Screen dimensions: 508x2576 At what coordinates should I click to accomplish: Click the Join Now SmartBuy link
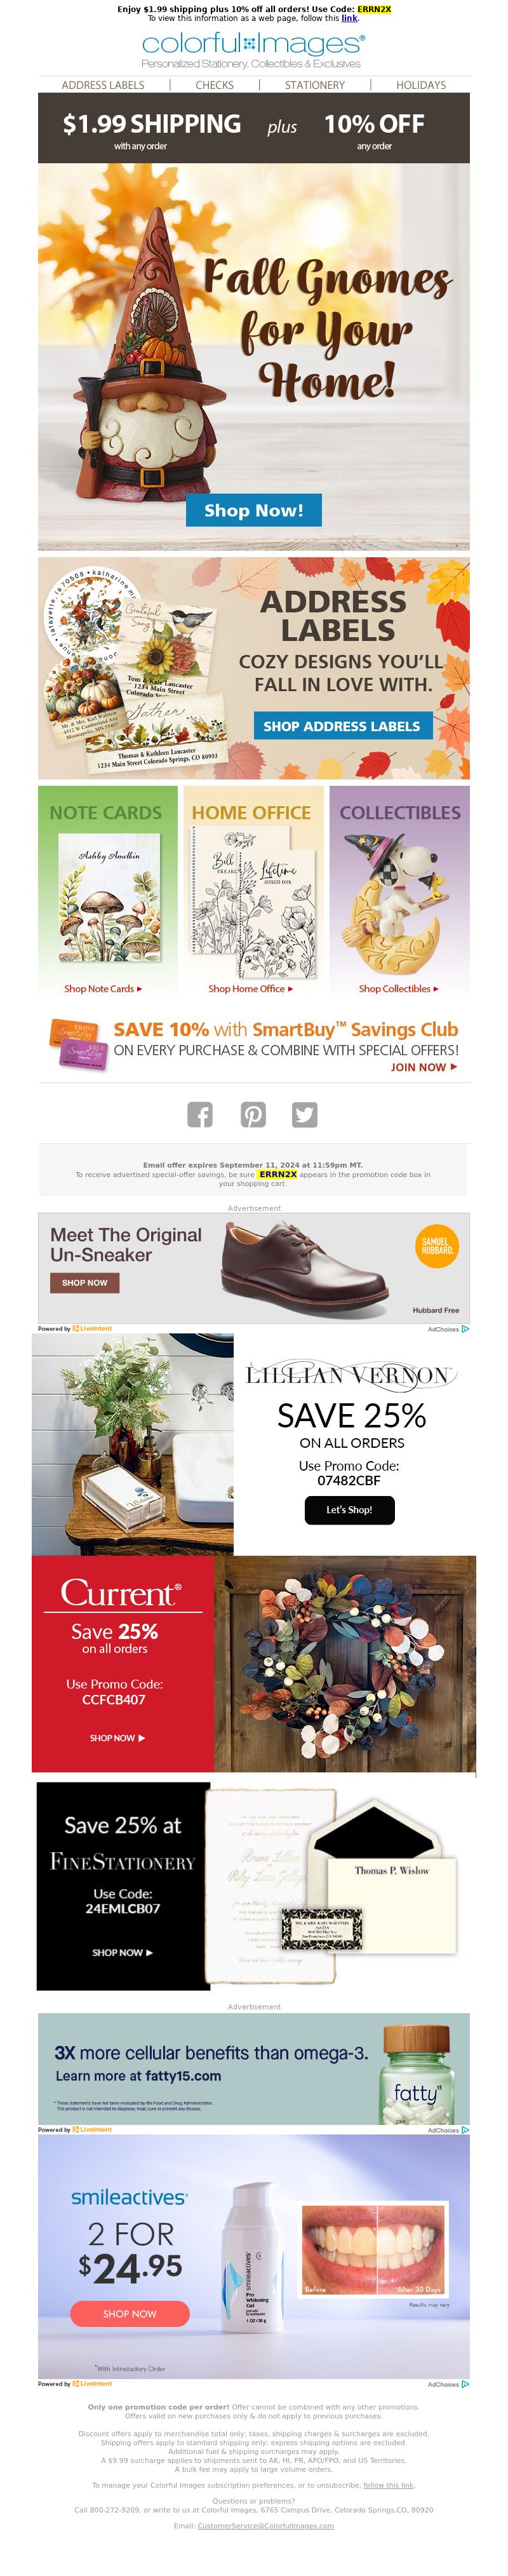[424, 1067]
